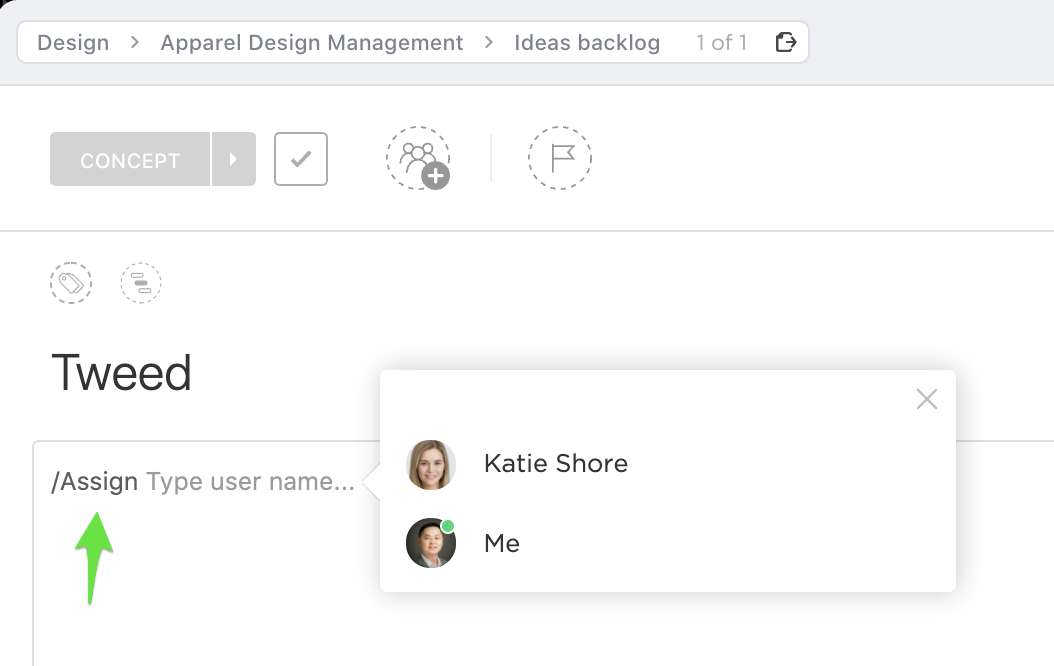Click the Me avatar photo
Image resolution: width=1054 pixels, height=666 pixels.
coord(431,544)
